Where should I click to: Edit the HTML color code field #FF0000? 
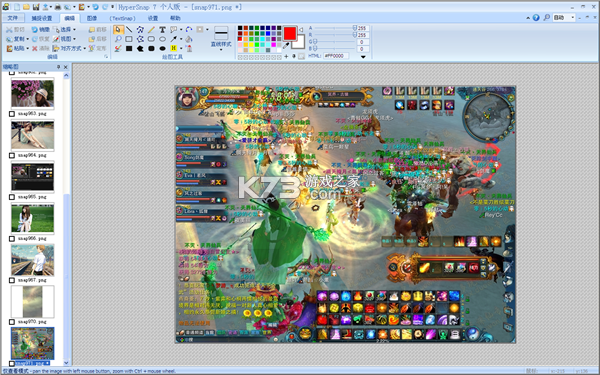336,56
